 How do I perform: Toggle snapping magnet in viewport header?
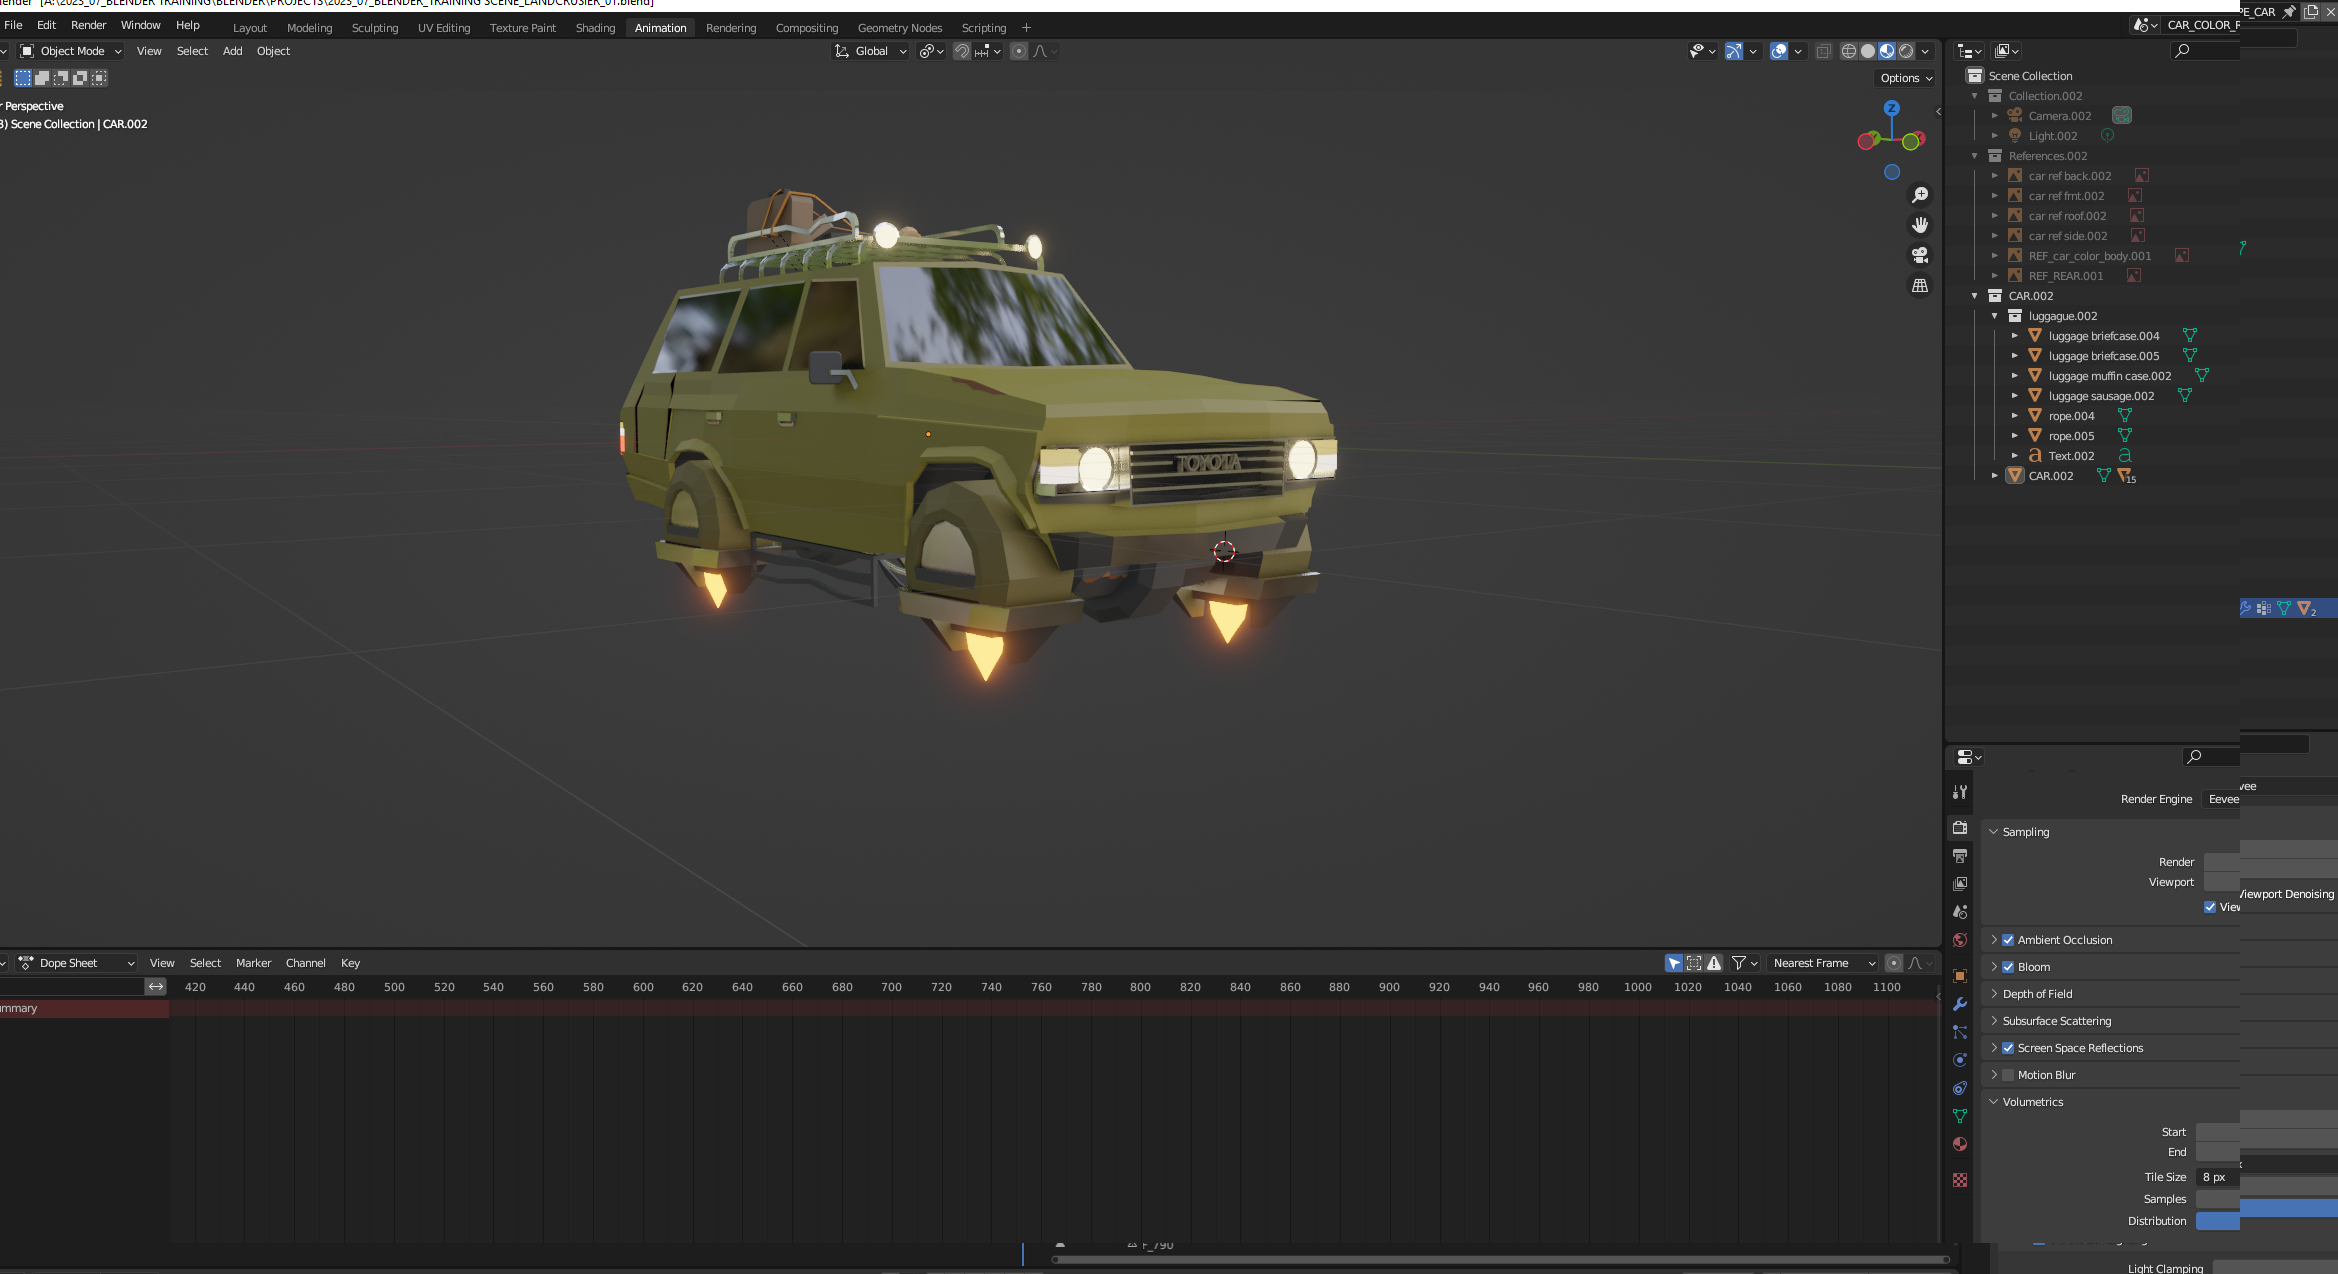961,51
